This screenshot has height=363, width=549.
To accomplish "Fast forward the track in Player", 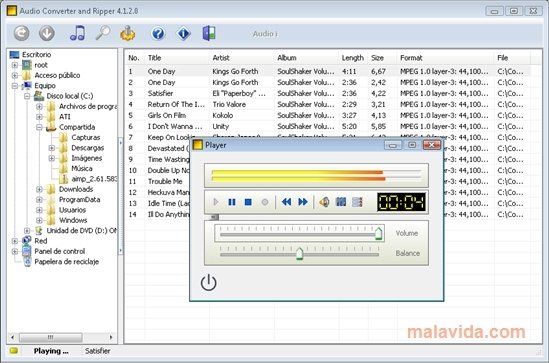I will point(303,202).
